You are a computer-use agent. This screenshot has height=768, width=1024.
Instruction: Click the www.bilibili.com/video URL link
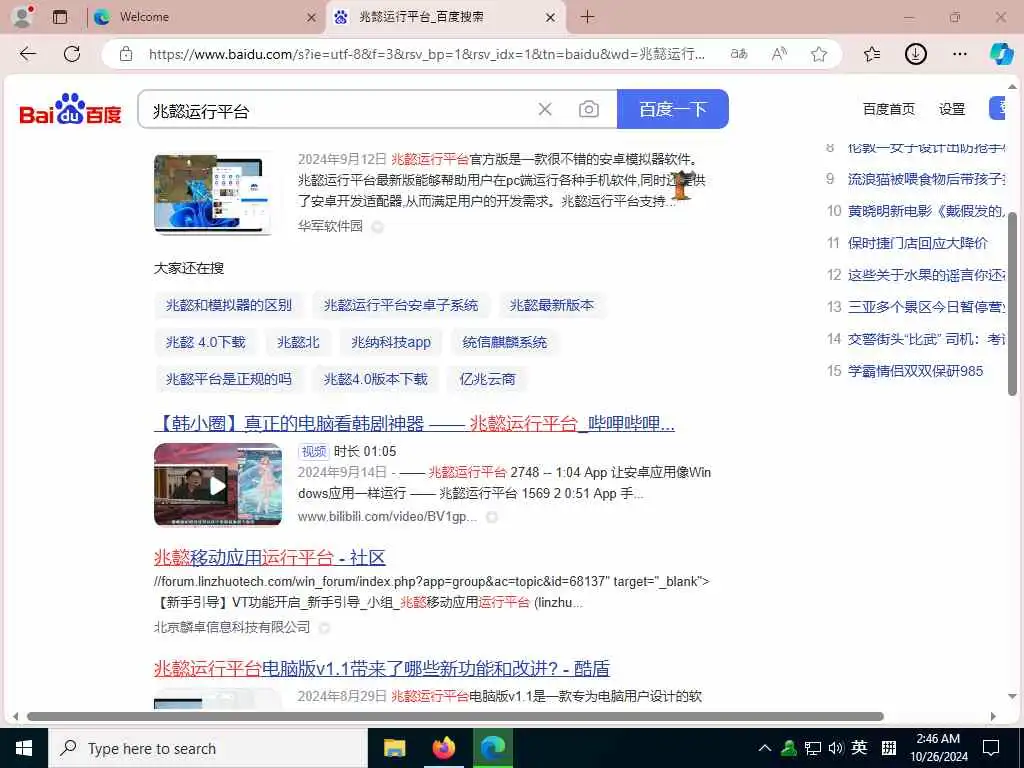[388, 517]
